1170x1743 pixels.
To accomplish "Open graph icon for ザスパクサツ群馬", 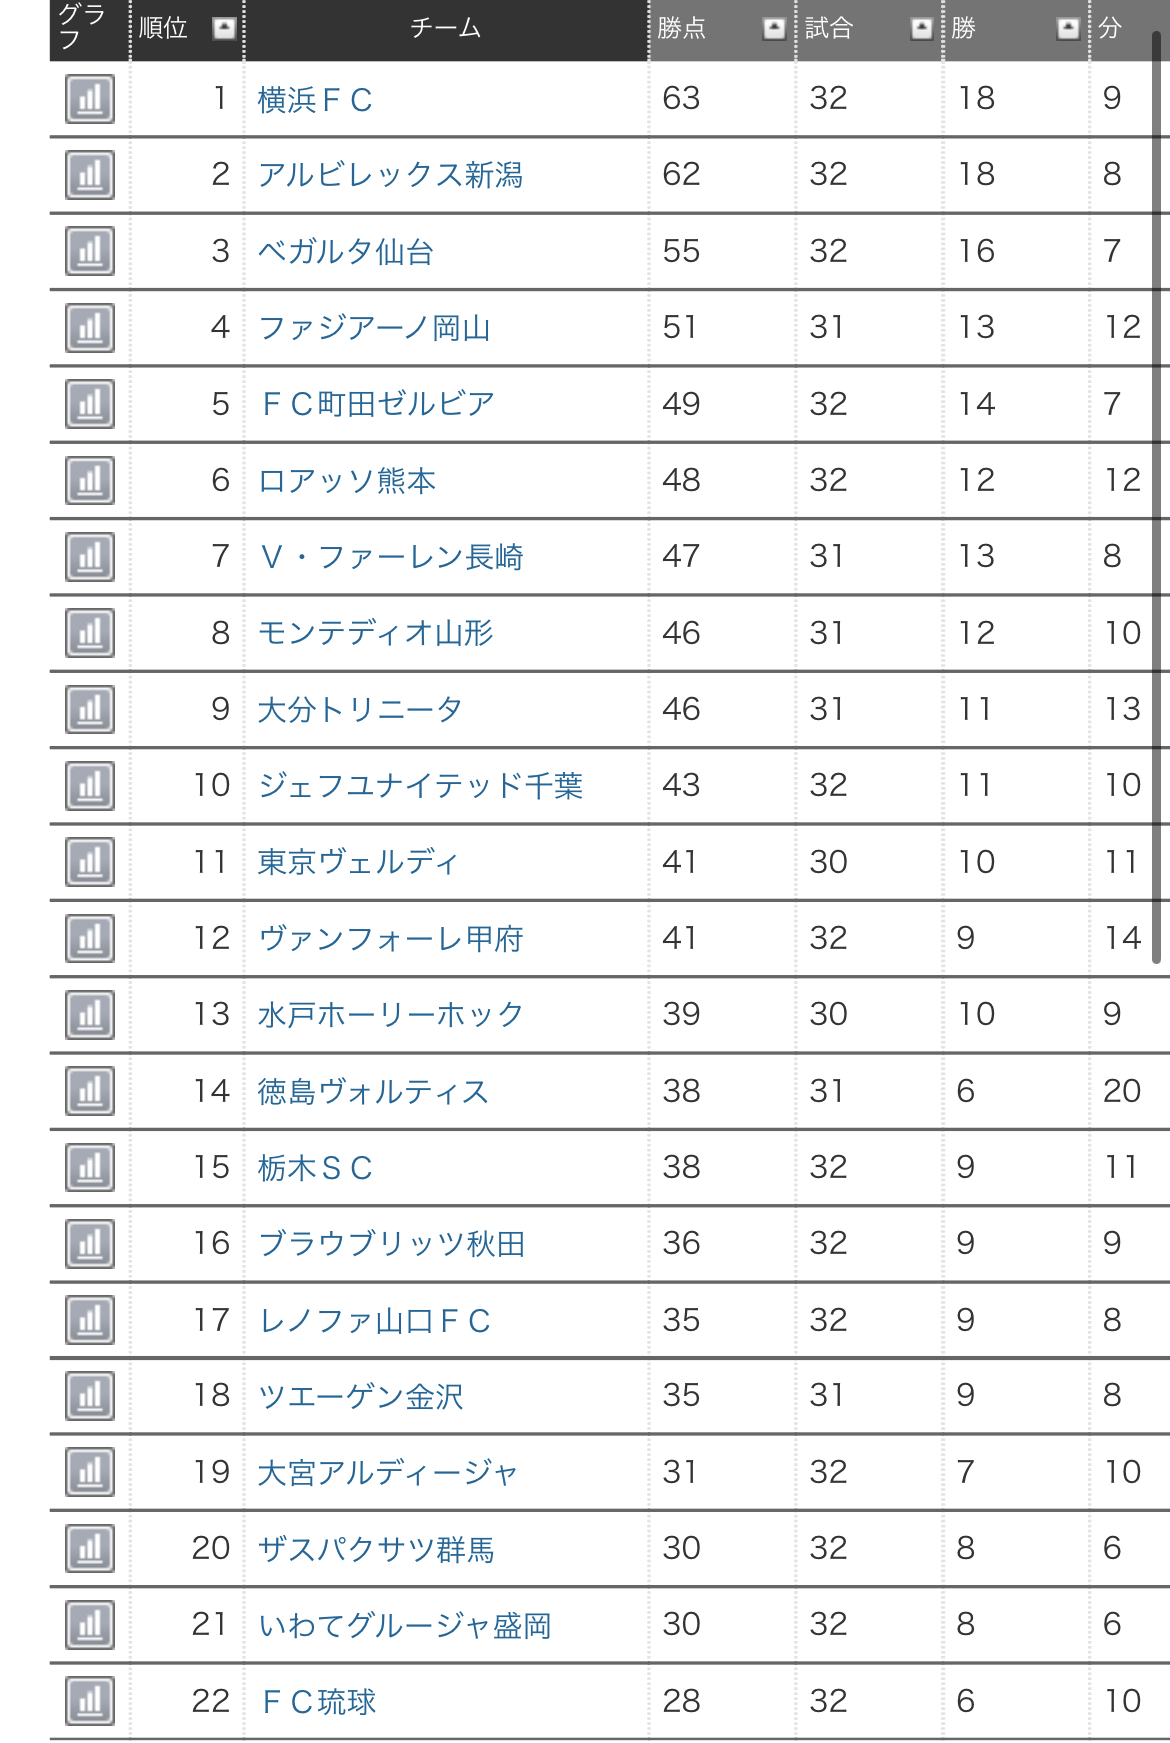I will (90, 1548).
